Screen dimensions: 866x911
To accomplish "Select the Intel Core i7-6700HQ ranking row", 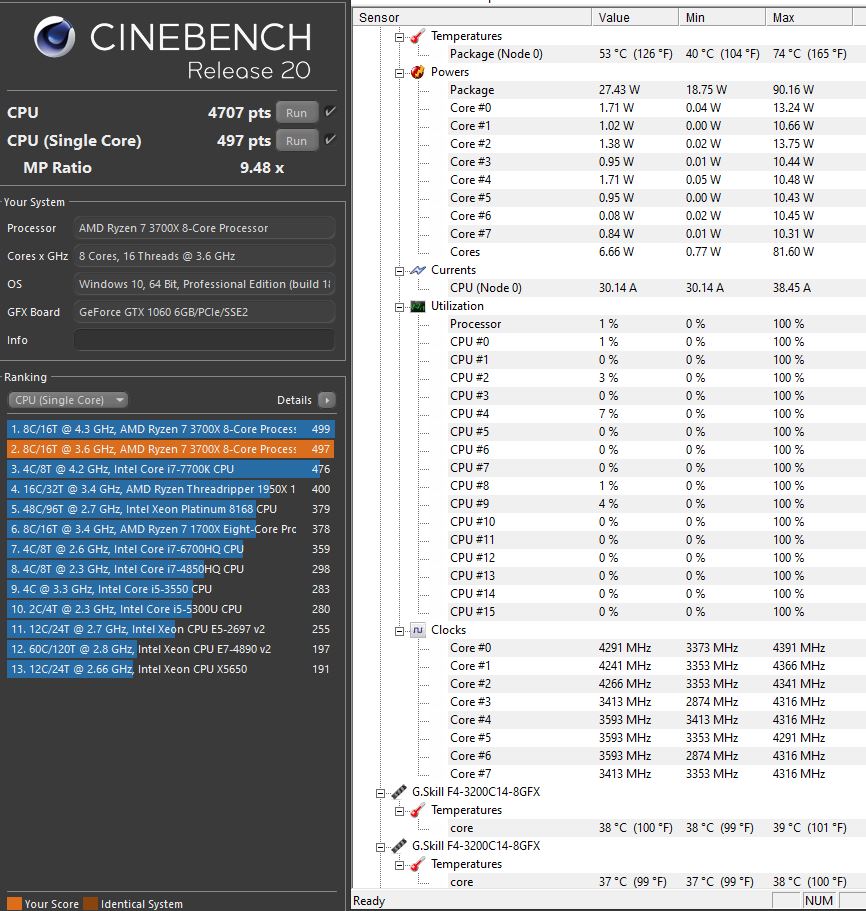I will pos(171,549).
